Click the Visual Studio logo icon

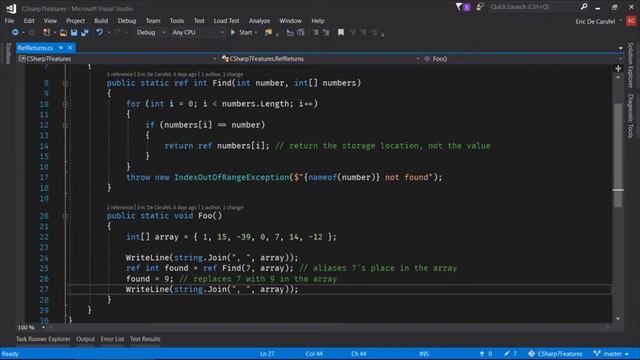pos(11,8)
